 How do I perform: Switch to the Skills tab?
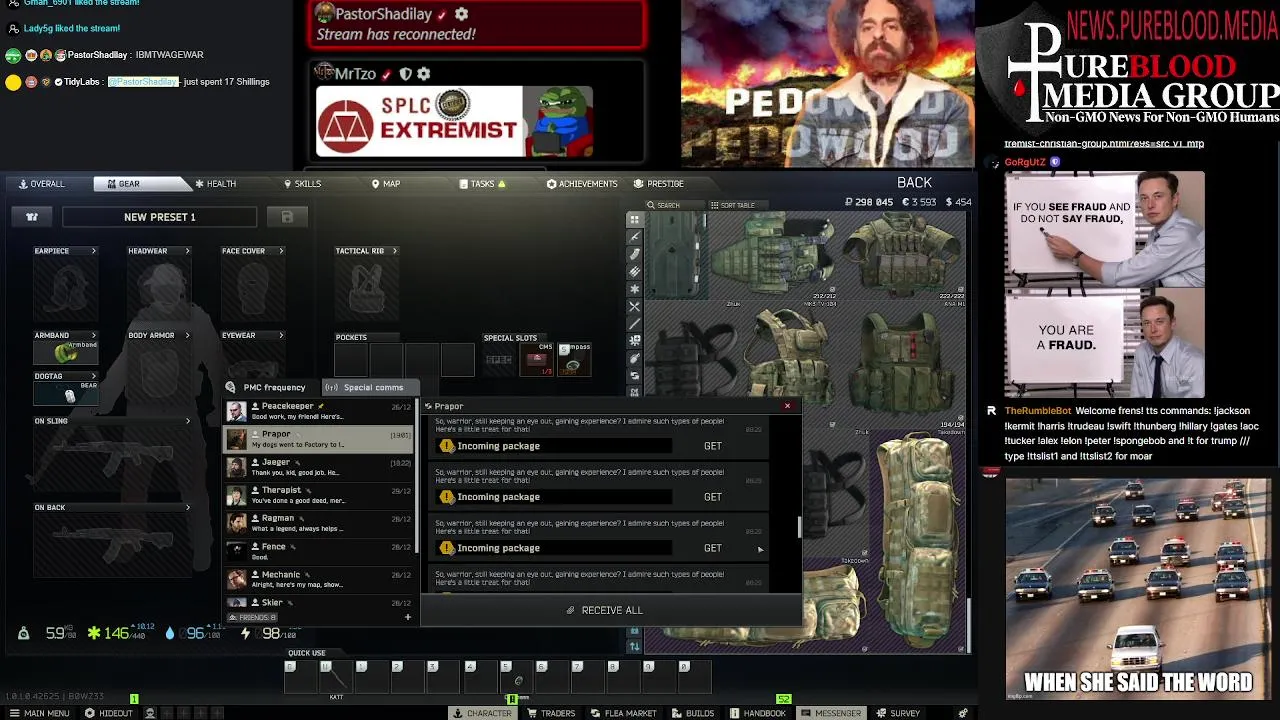pyautogui.click(x=302, y=184)
